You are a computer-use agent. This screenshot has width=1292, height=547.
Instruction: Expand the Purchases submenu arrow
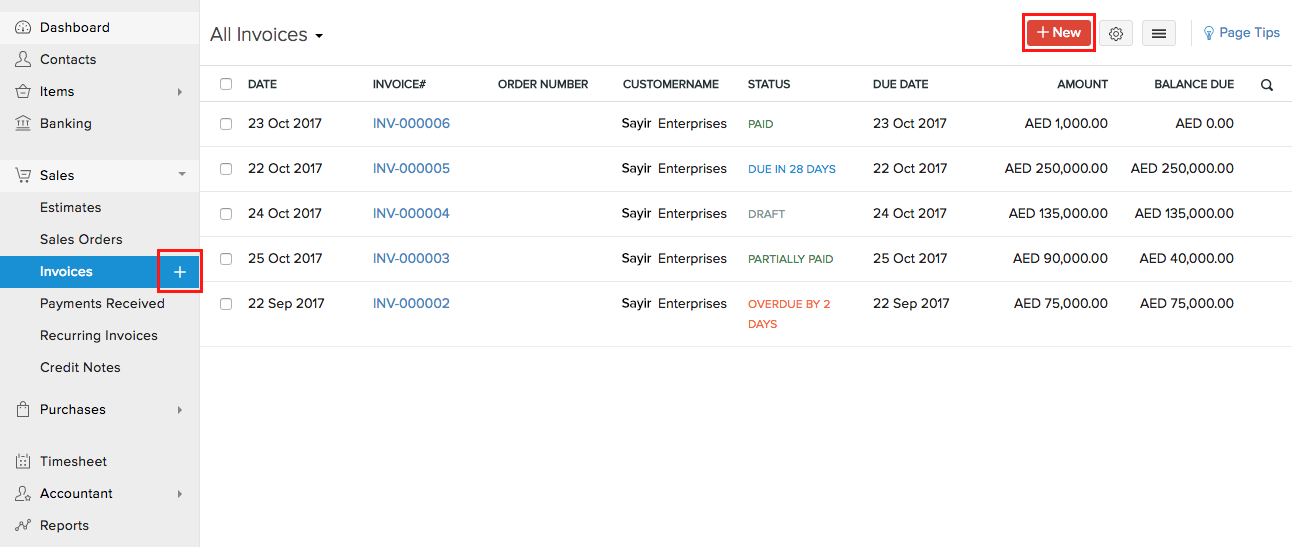[180, 410]
